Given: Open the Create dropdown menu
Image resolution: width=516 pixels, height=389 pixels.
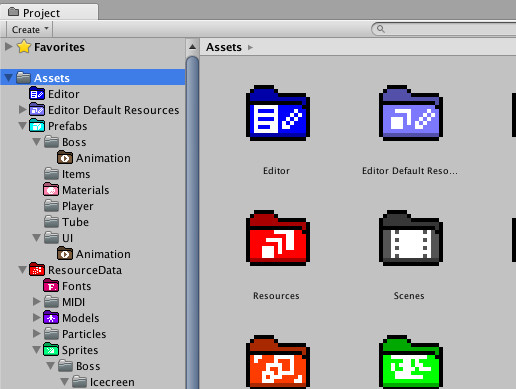Looking at the screenshot, I should [x=30, y=29].
